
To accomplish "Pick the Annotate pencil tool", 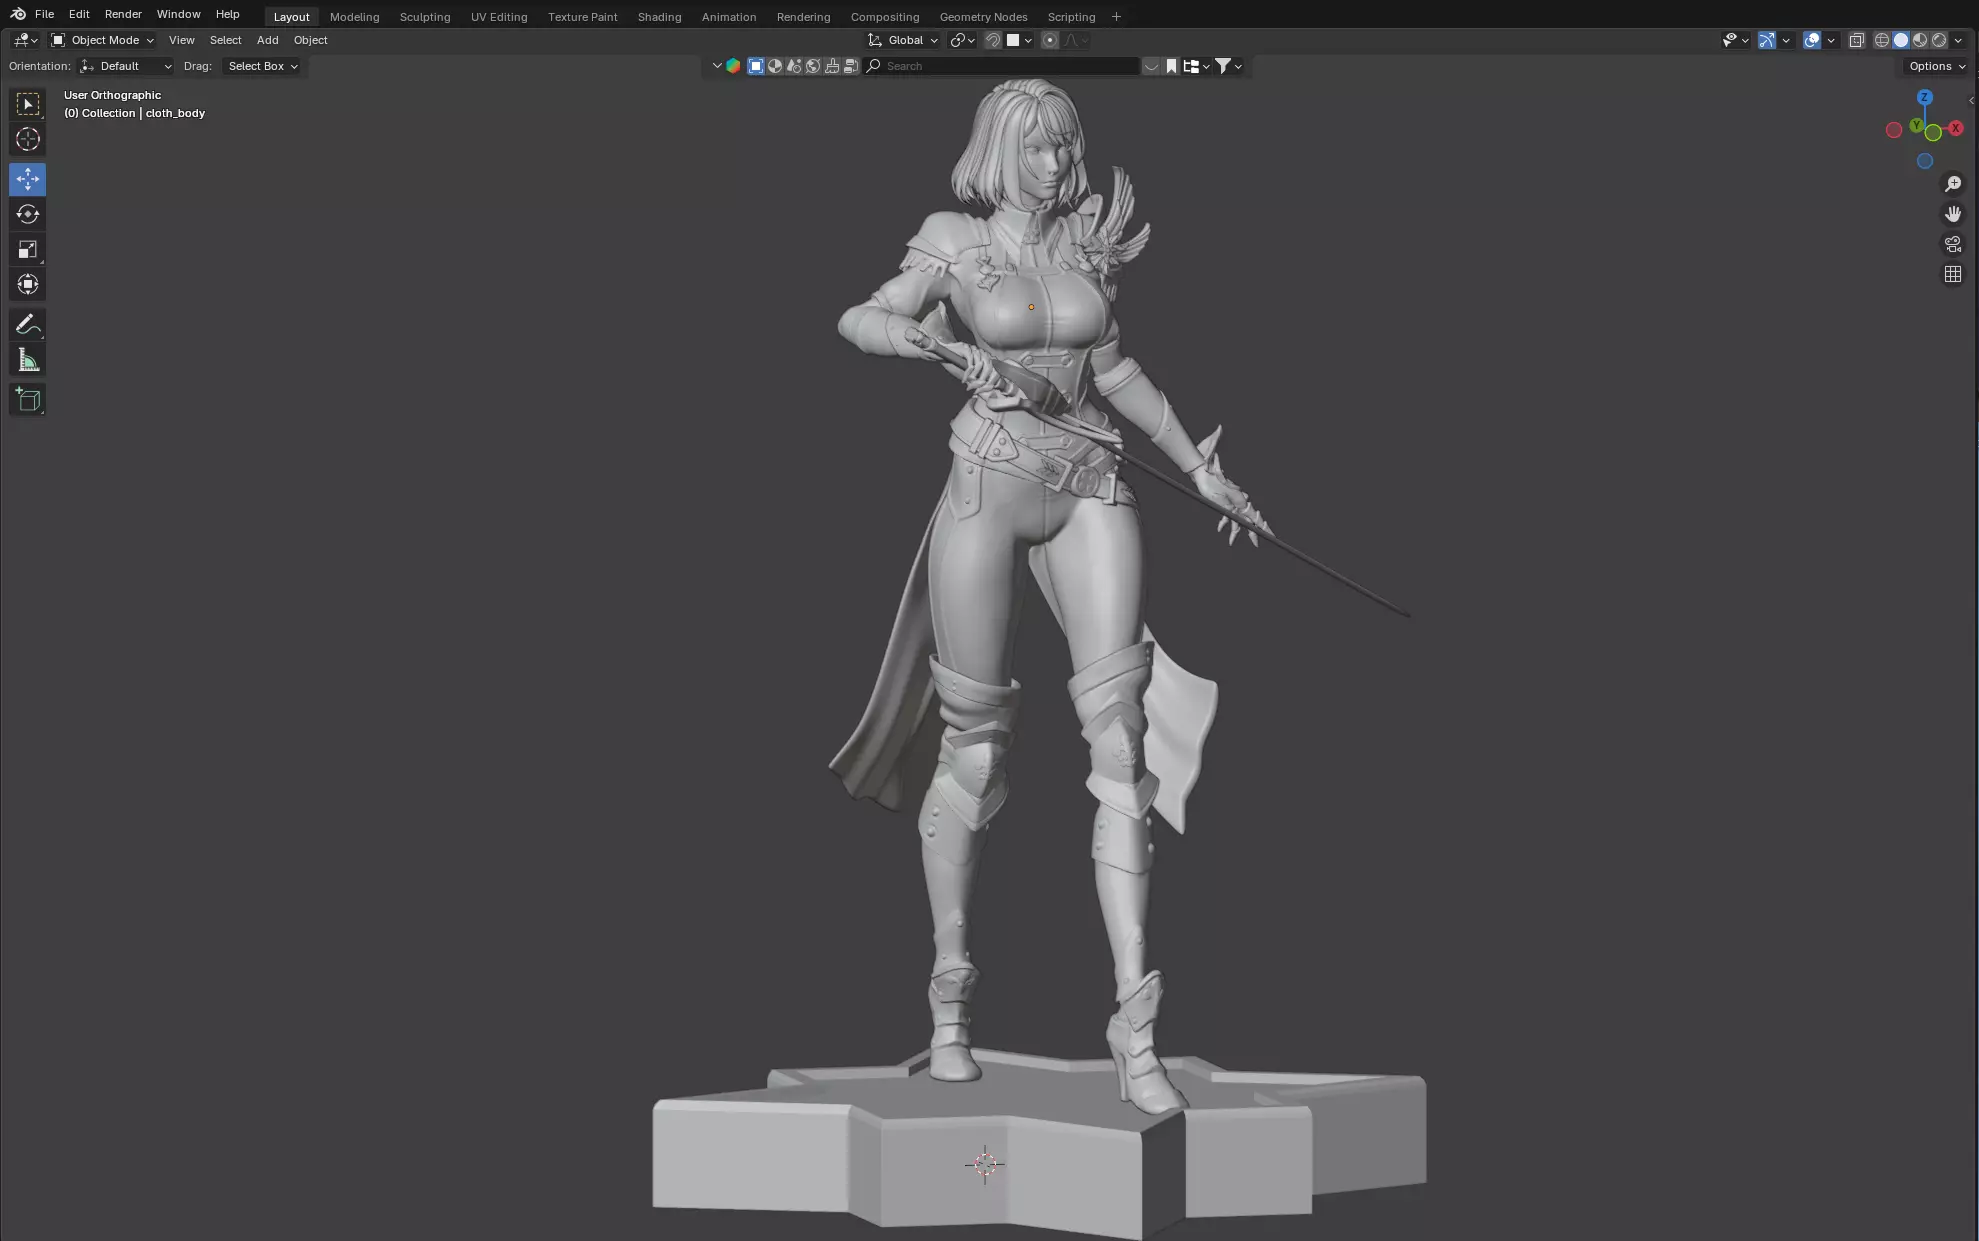I will pos(27,325).
